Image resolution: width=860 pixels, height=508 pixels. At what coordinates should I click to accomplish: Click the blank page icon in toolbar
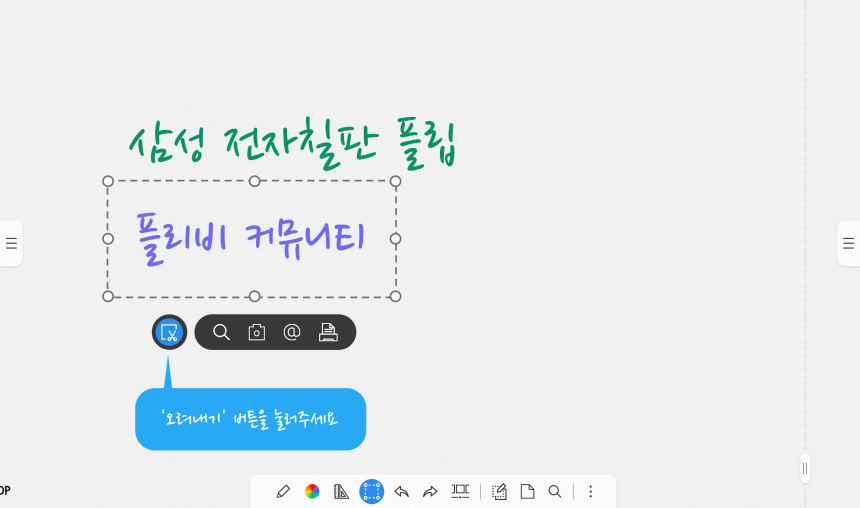[528, 492]
